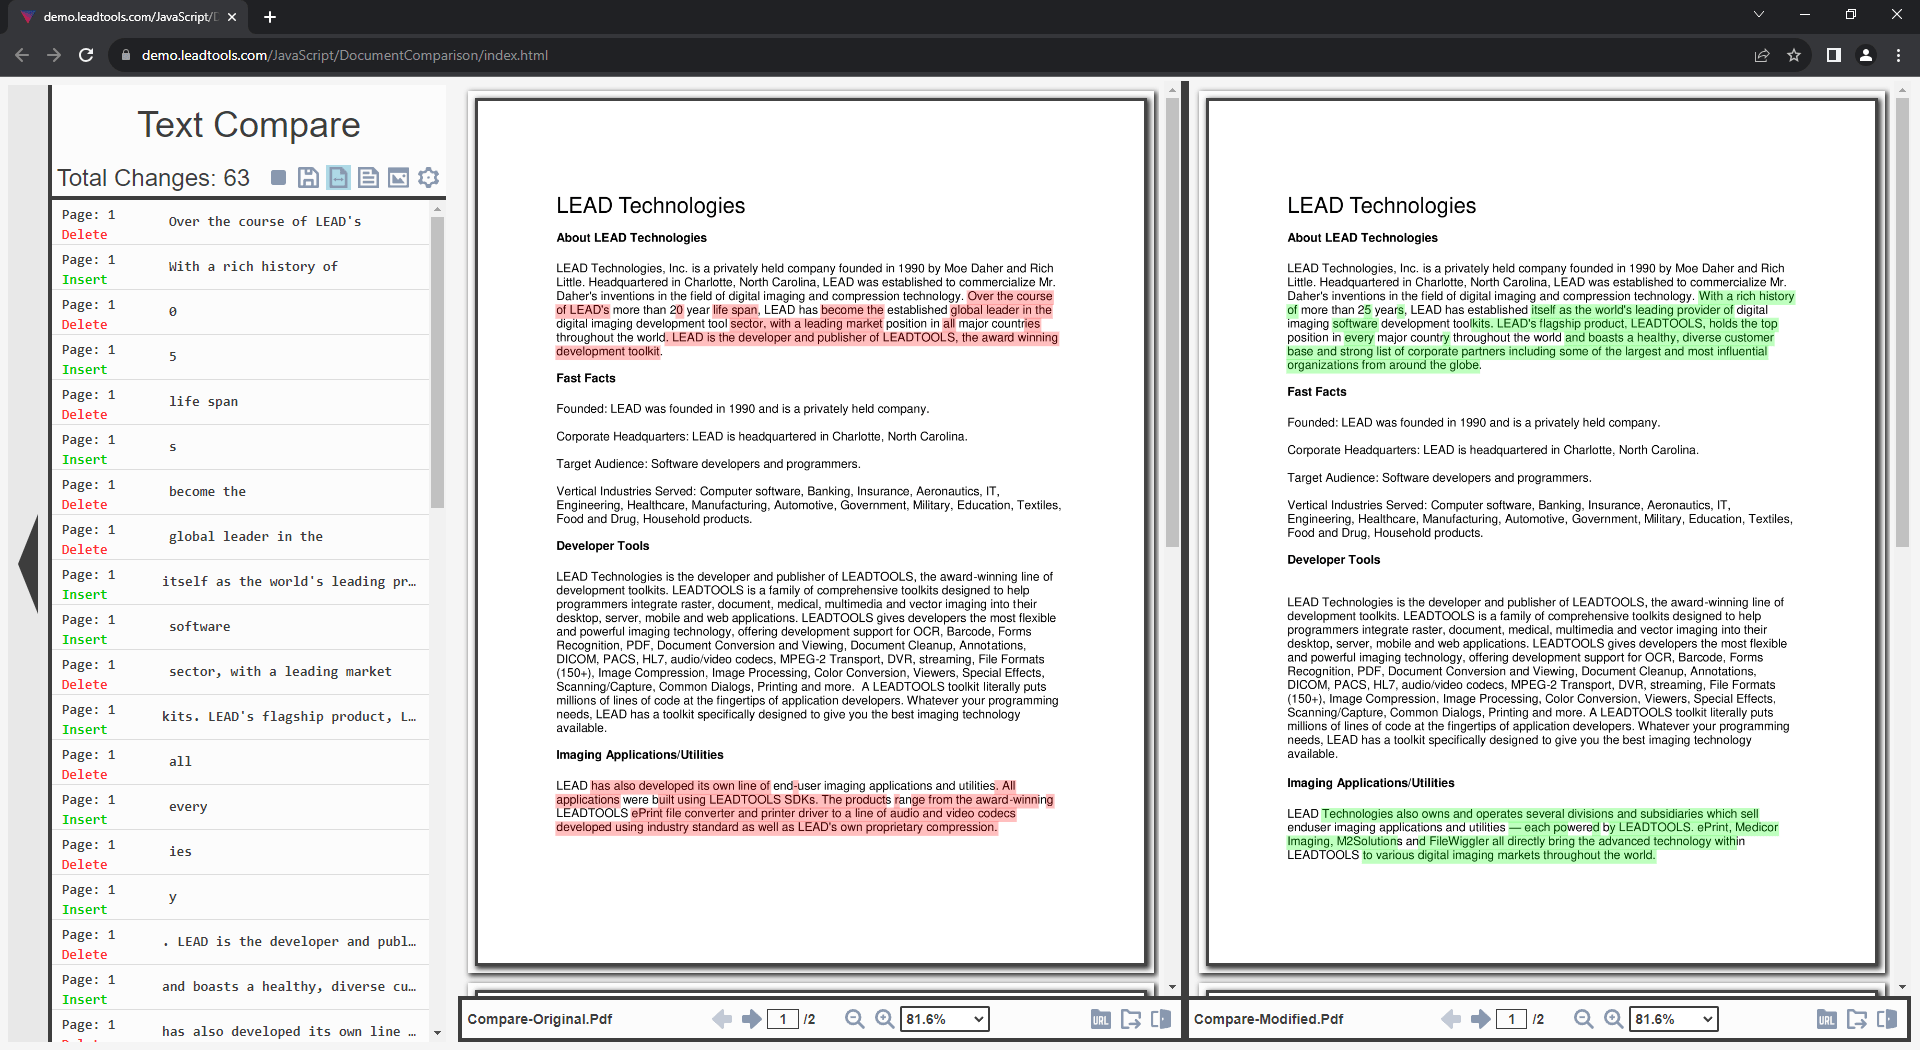Select change 'Over the course of LEAD's'

point(241,222)
